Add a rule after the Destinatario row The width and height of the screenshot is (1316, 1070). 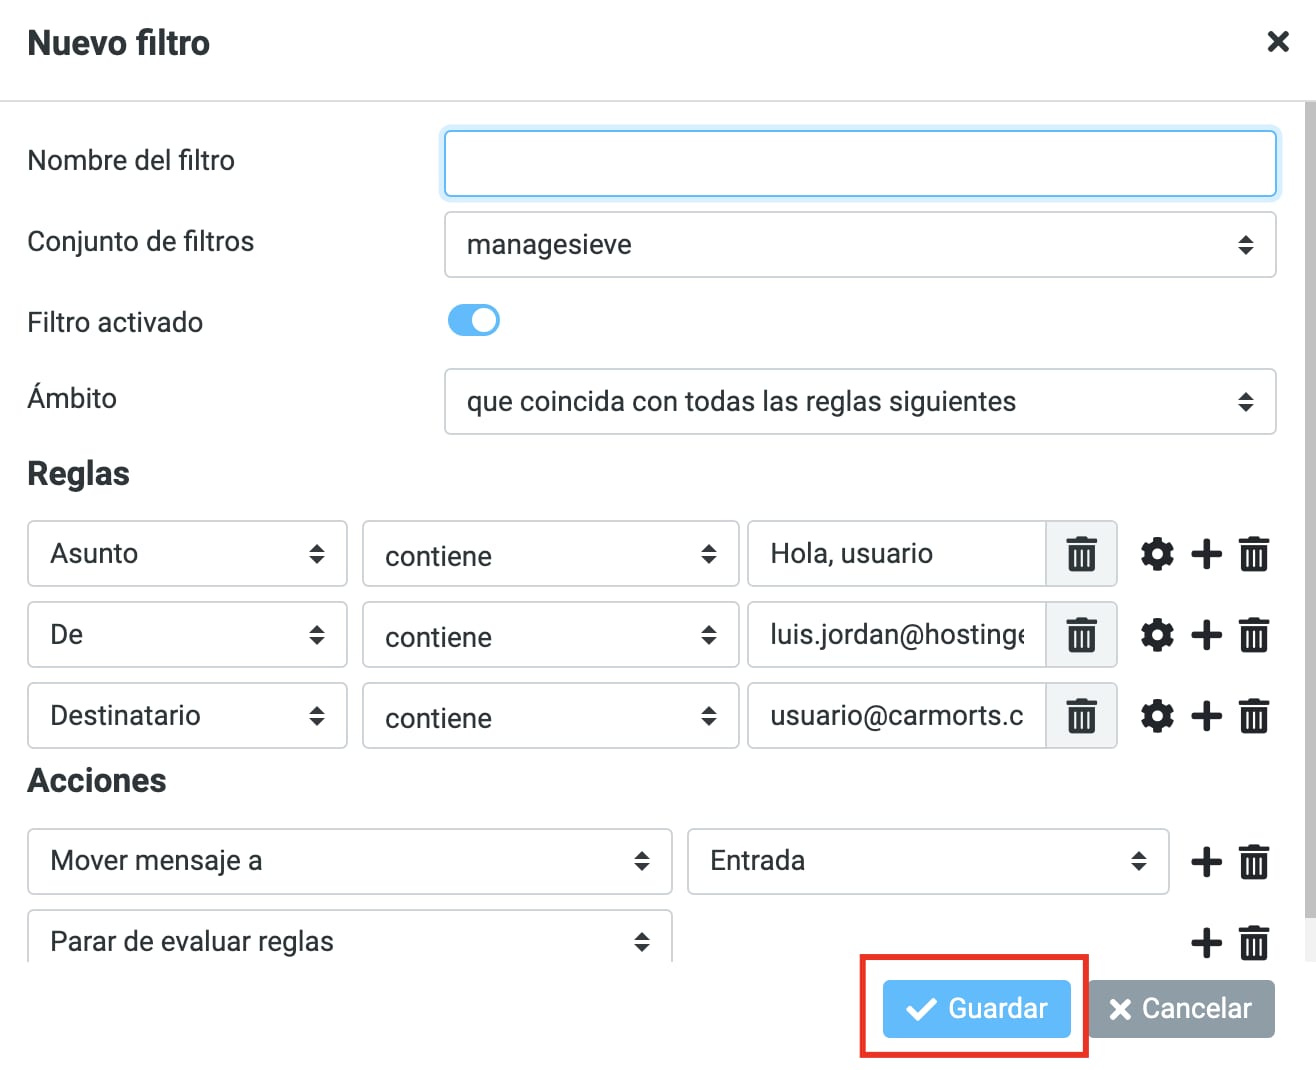[1206, 716]
